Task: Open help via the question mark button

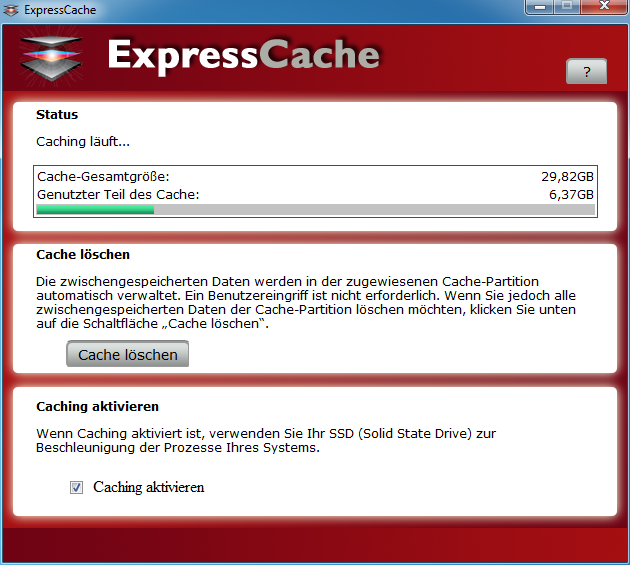Action: click(x=586, y=72)
